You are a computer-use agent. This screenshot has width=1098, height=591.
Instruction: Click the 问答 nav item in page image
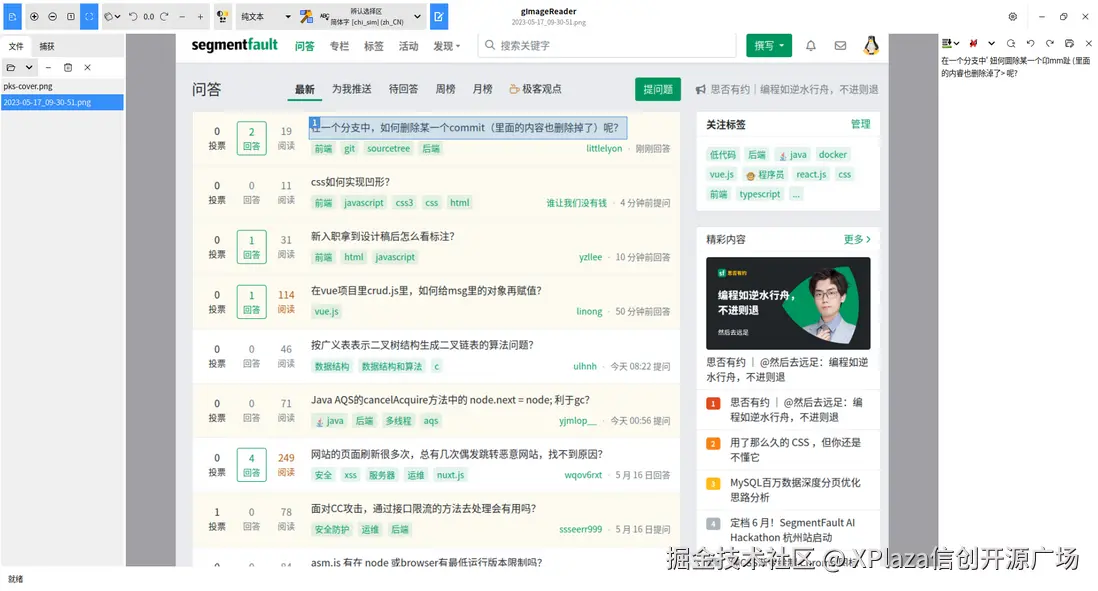click(305, 46)
